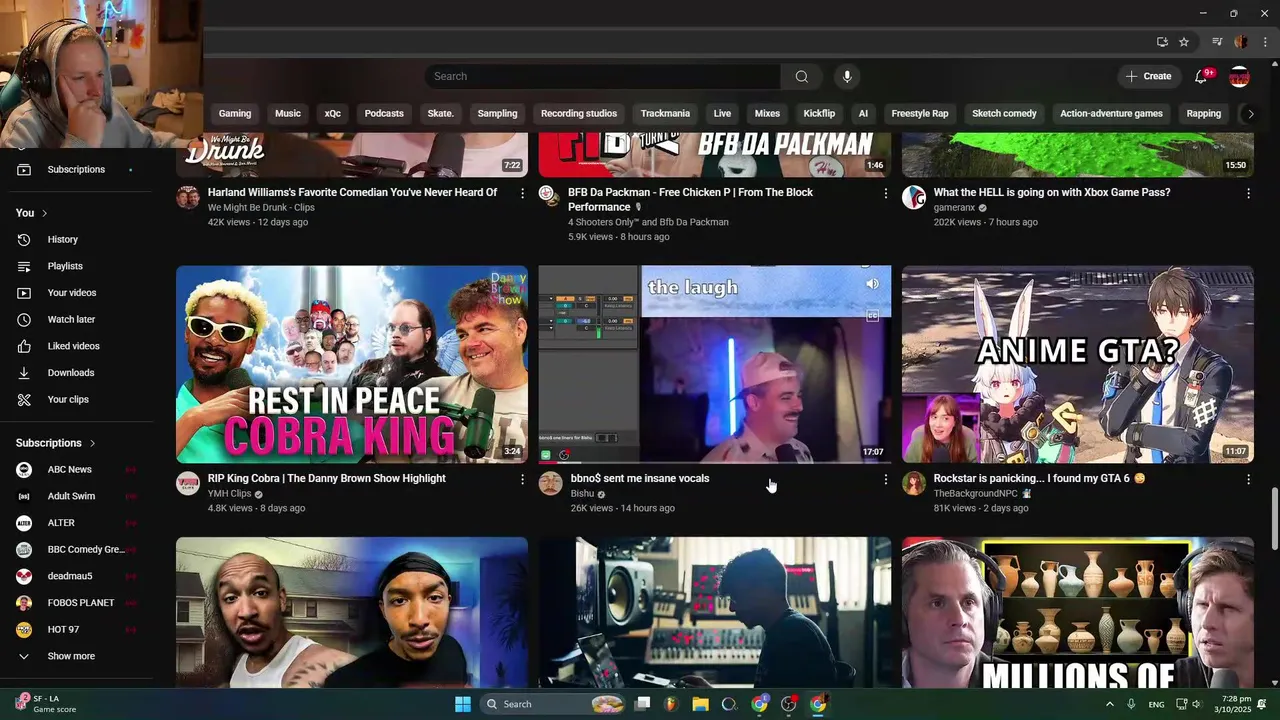Viewport: 1280px width, 720px height.
Task: Click the page vertical scrollbar
Action: click(1274, 518)
